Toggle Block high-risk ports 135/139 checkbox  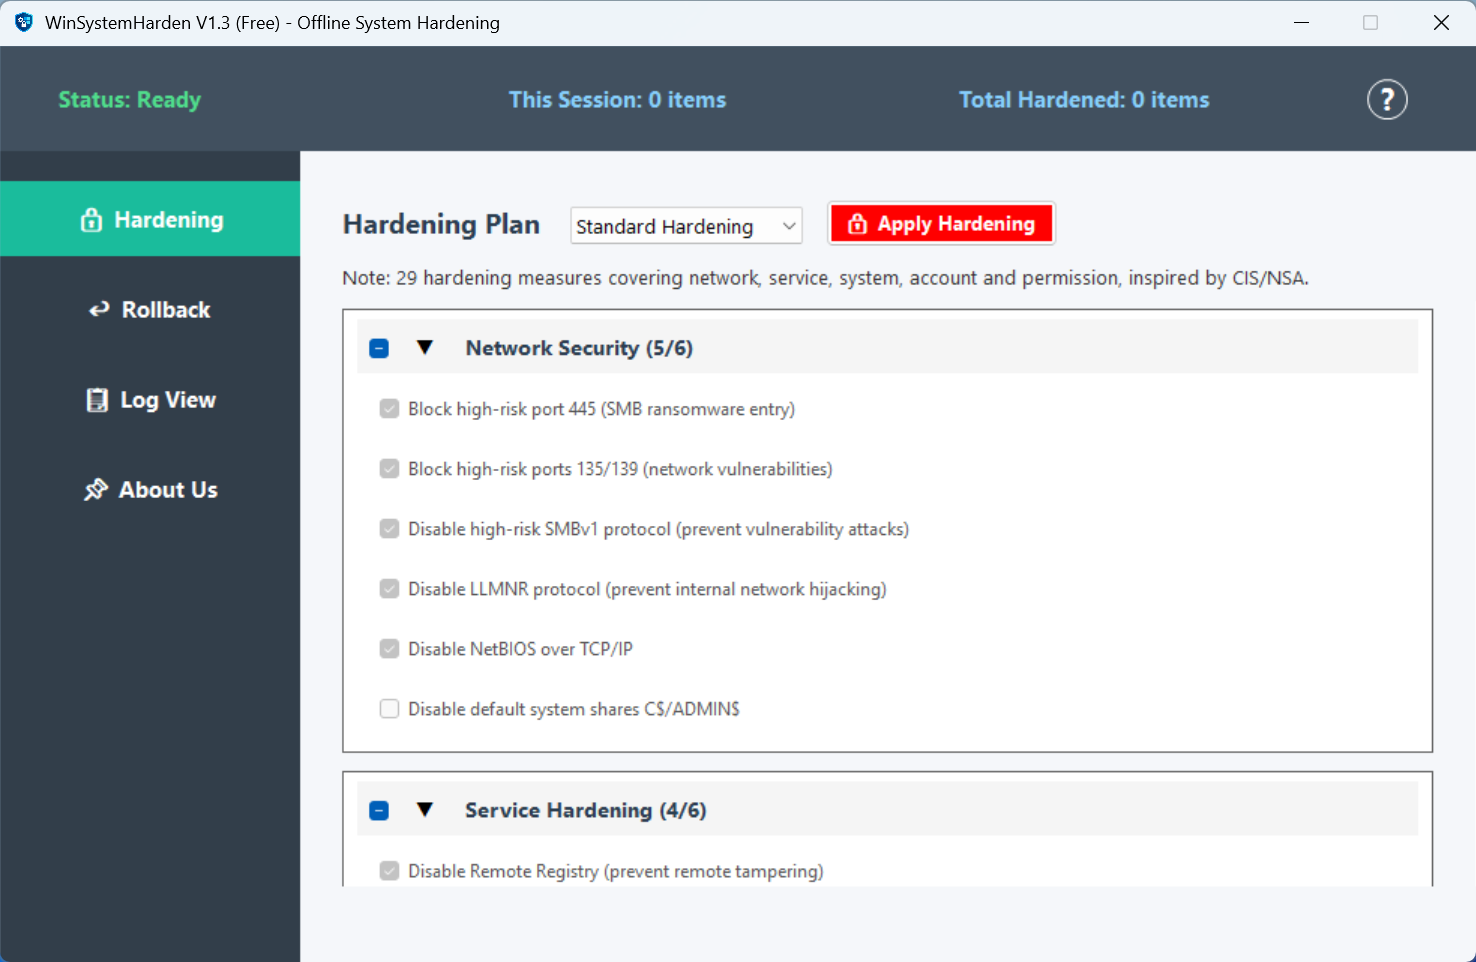tap(389, 469)
